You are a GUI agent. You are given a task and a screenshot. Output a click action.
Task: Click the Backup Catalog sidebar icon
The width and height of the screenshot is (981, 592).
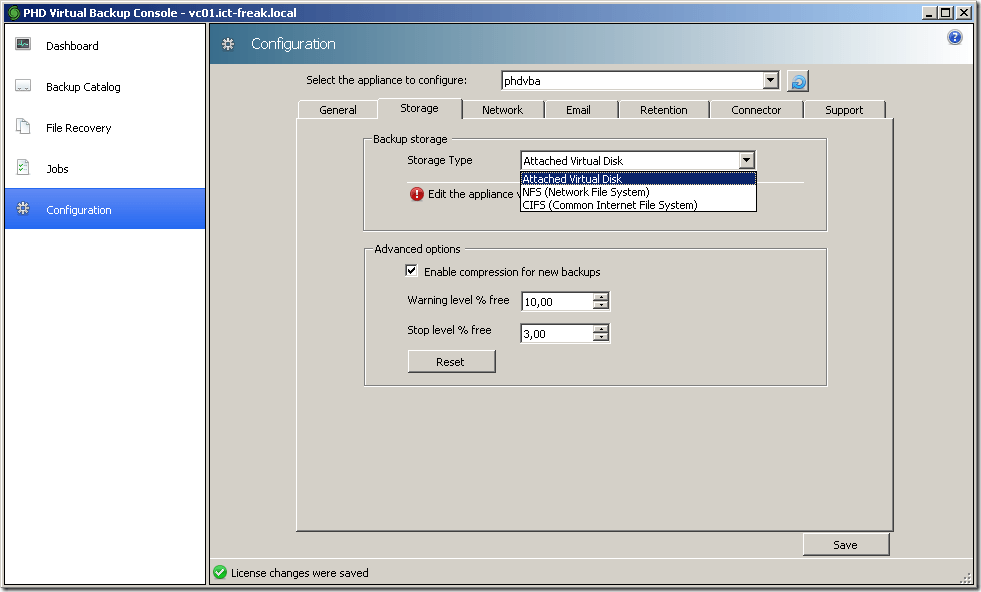coord(23,87)
